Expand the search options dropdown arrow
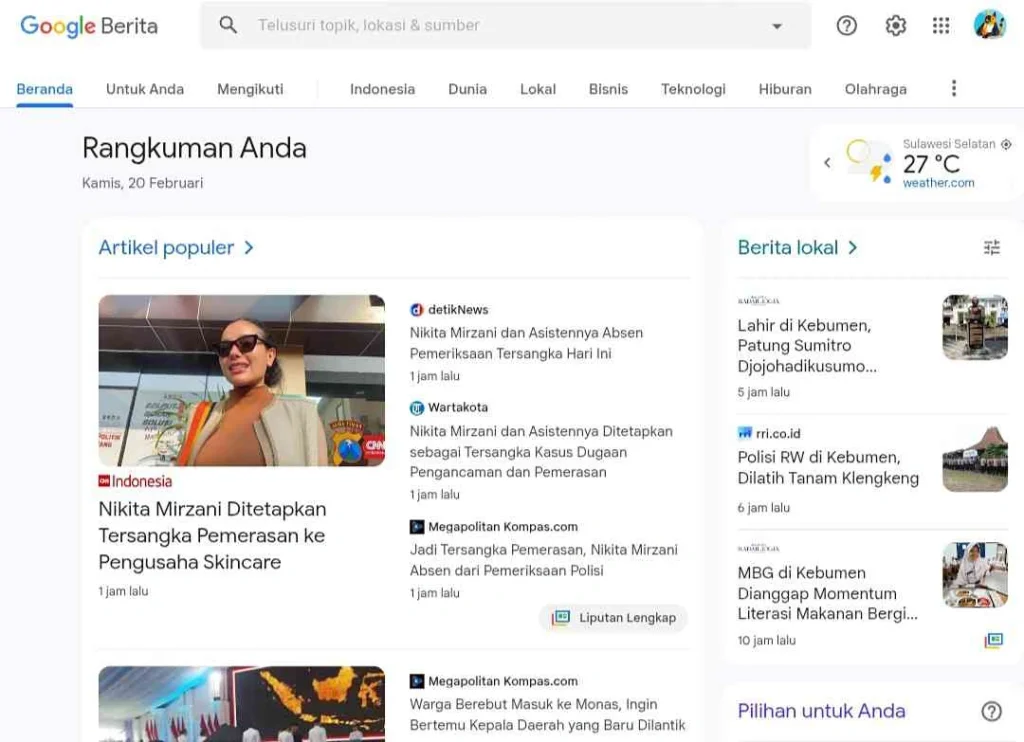Image resolution: width=1024 pixels, height=742 pixels. 776,26
